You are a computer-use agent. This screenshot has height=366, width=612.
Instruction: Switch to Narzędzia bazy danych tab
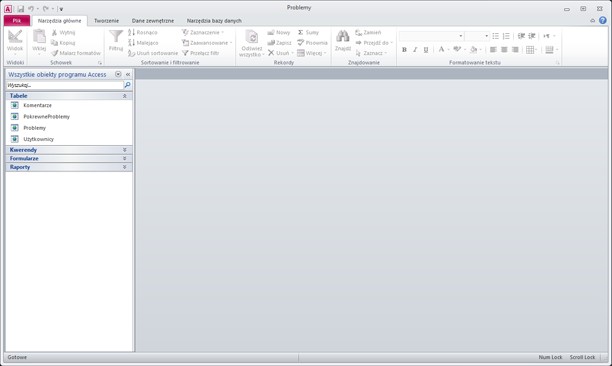[214, 21]
